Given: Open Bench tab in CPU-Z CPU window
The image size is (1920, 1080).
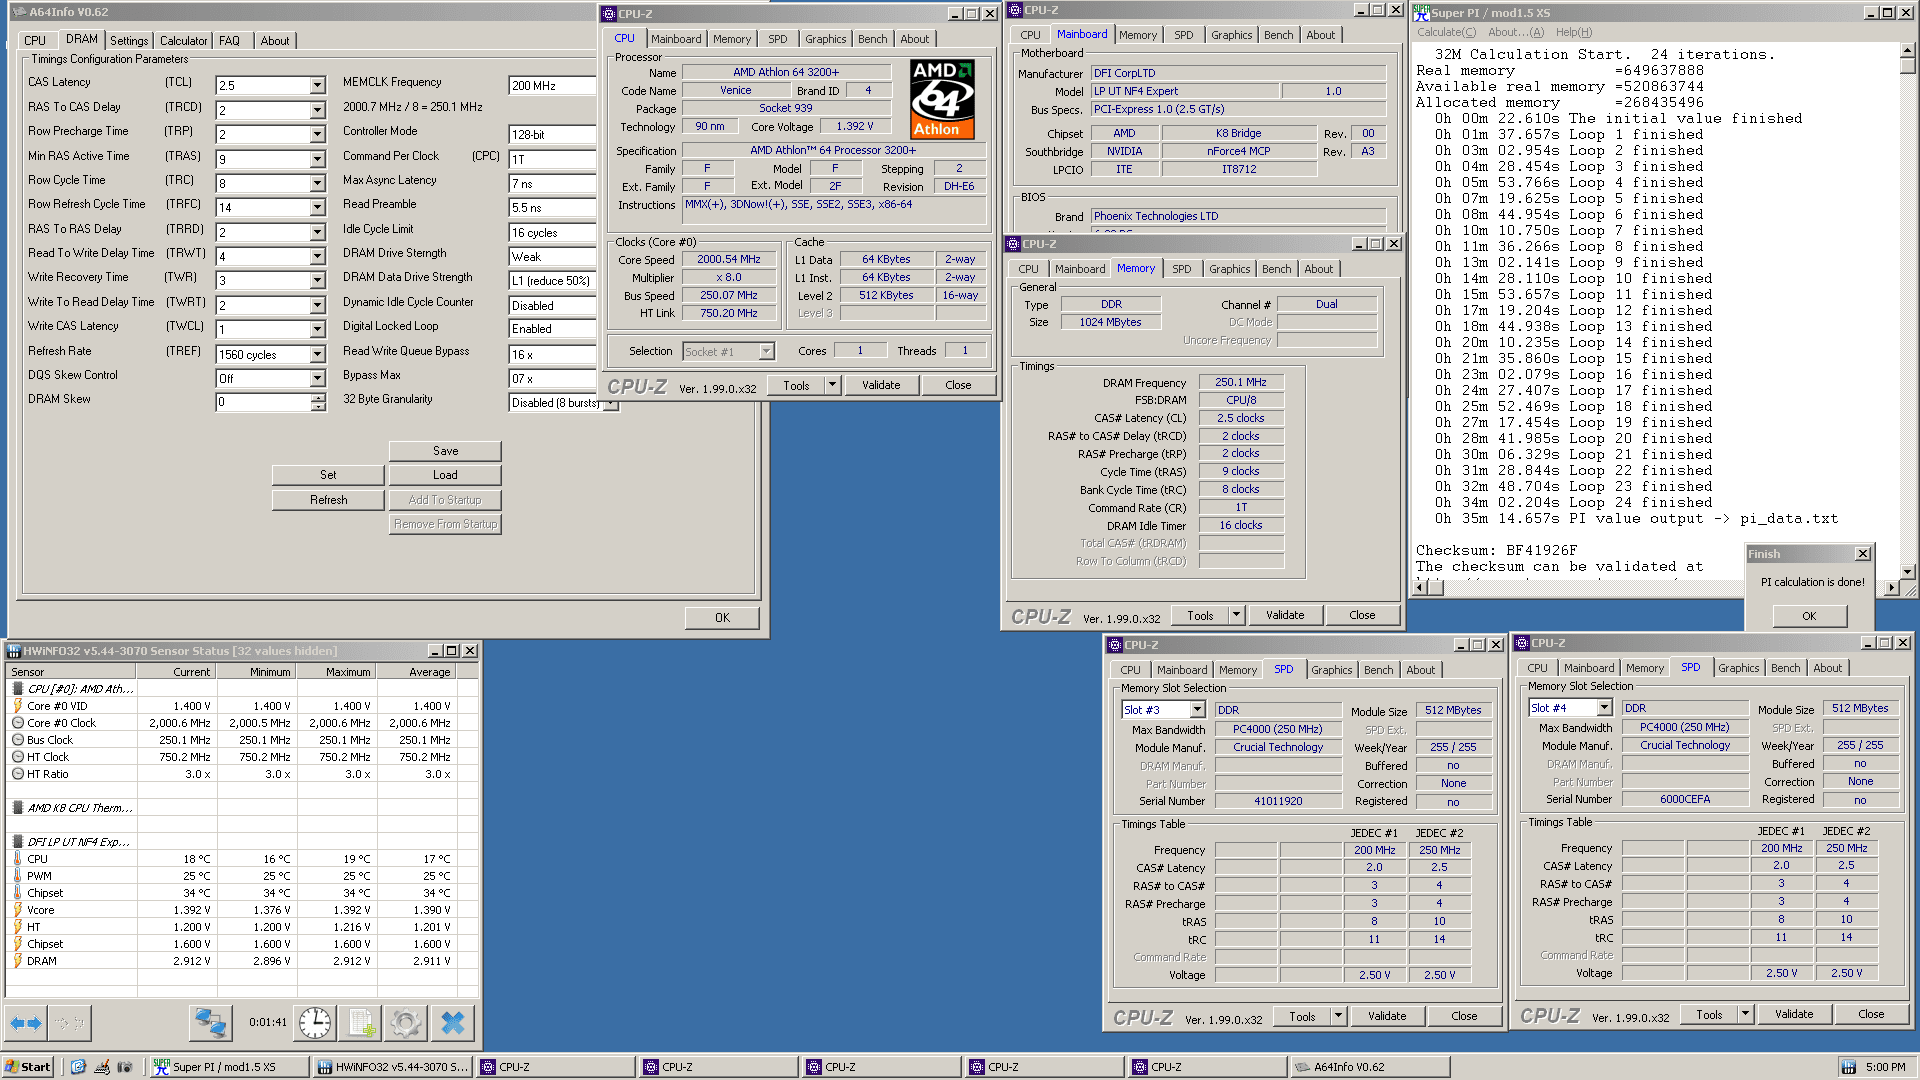Looking at the screenshot, I should [872, 39].
